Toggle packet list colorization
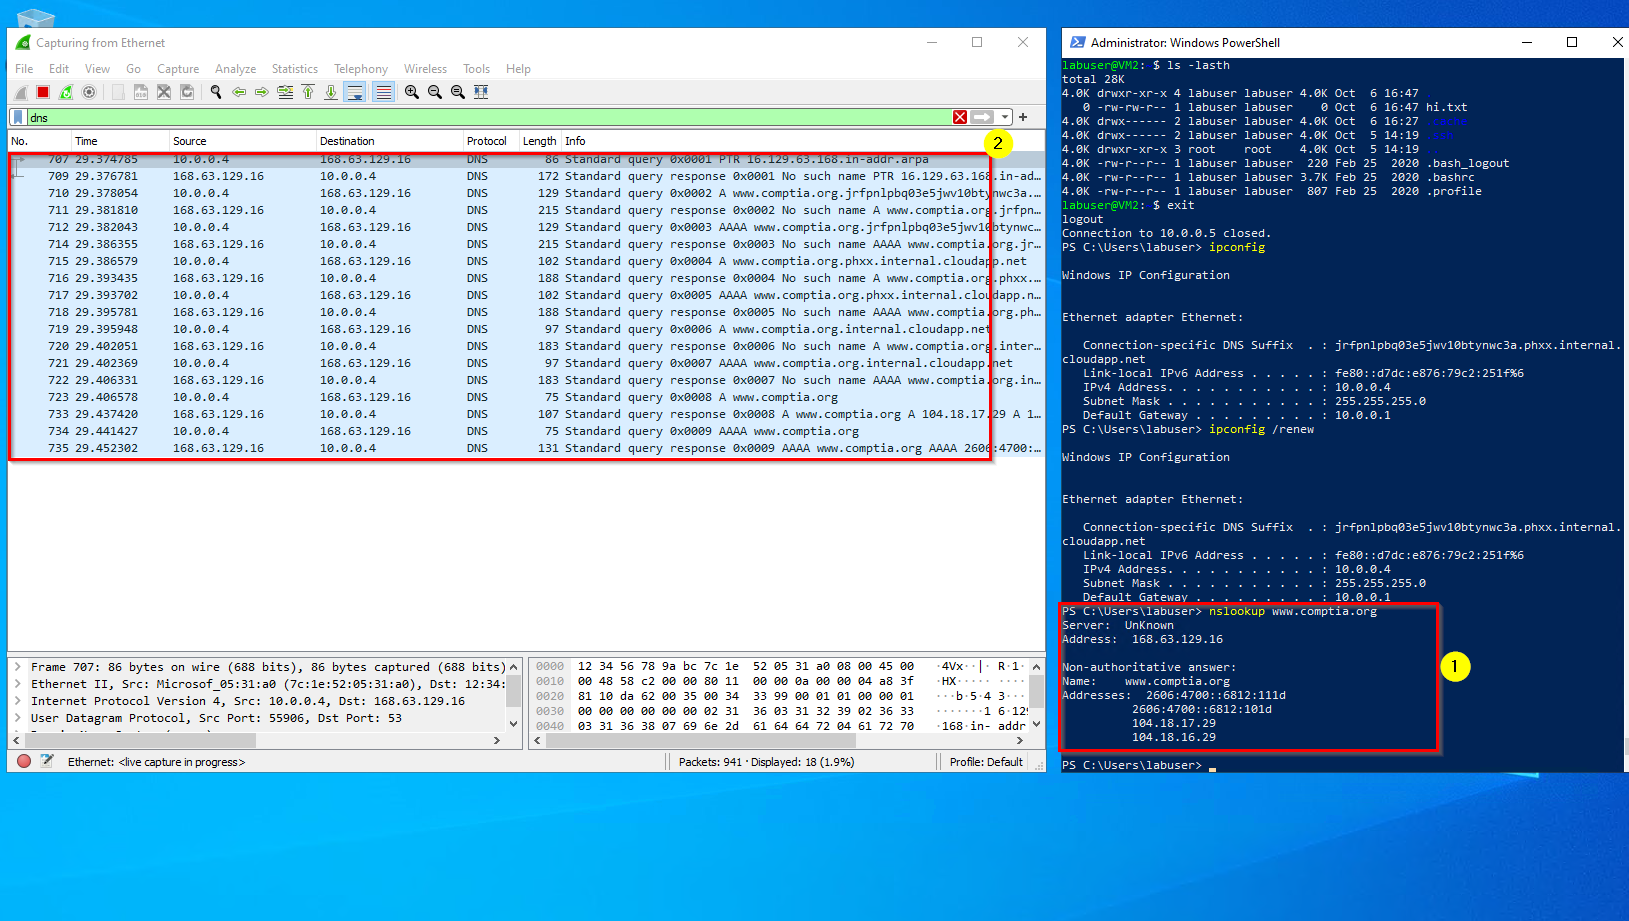The height and width of the screenshot is (921, 1629). click(383, 92)
